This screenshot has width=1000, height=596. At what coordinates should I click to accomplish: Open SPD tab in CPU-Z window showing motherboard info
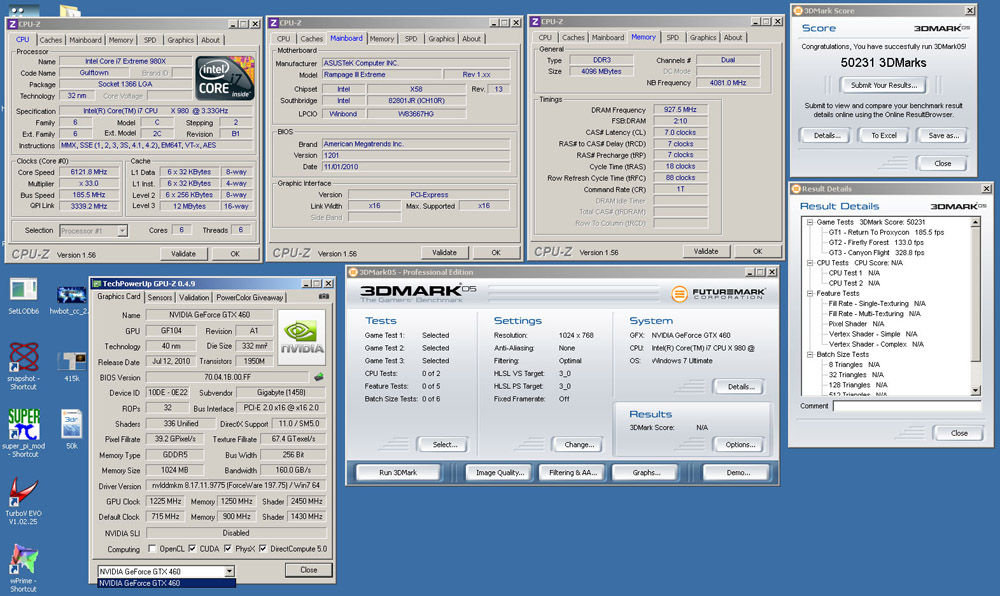pos(411,39)
